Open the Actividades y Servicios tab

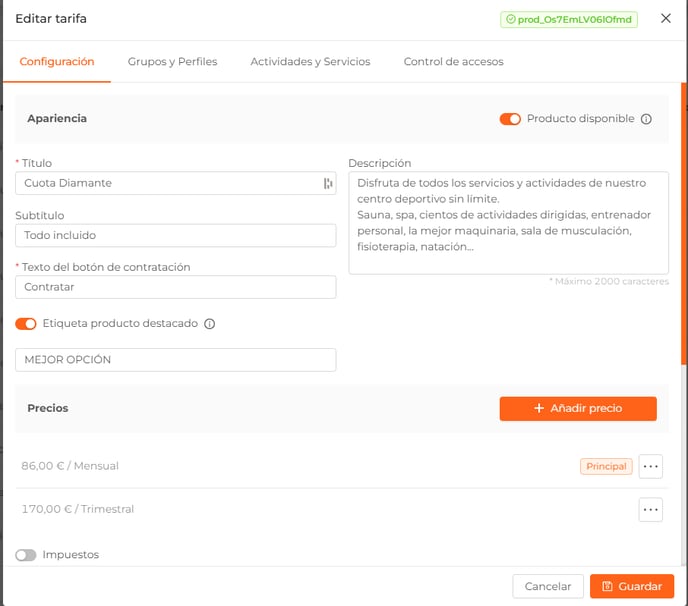click(310, 61)
